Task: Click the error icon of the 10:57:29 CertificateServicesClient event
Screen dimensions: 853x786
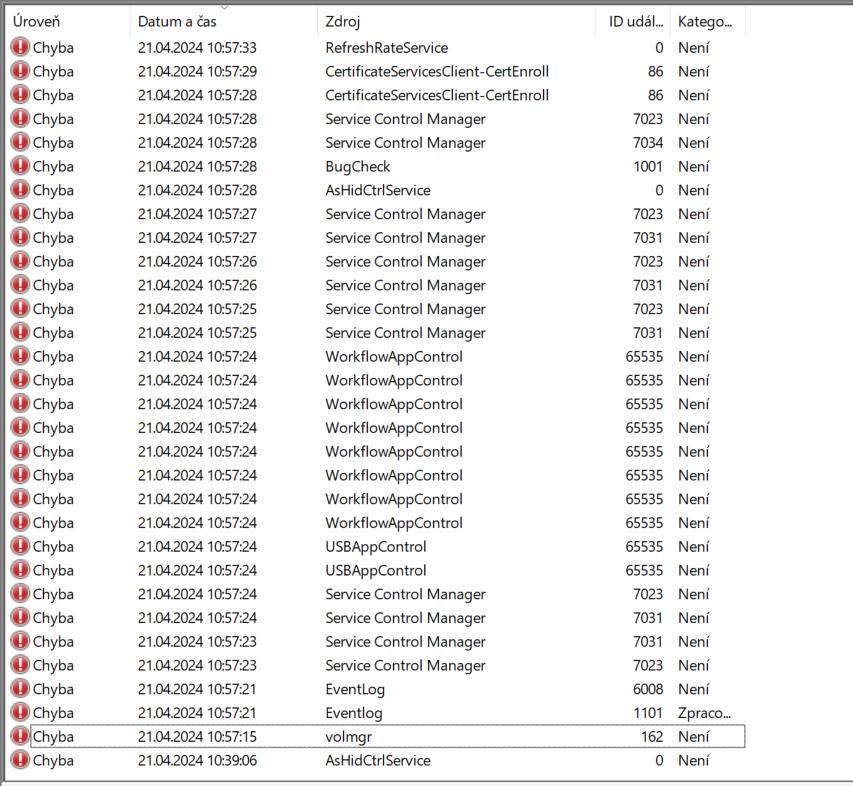Action: (20, 71)
